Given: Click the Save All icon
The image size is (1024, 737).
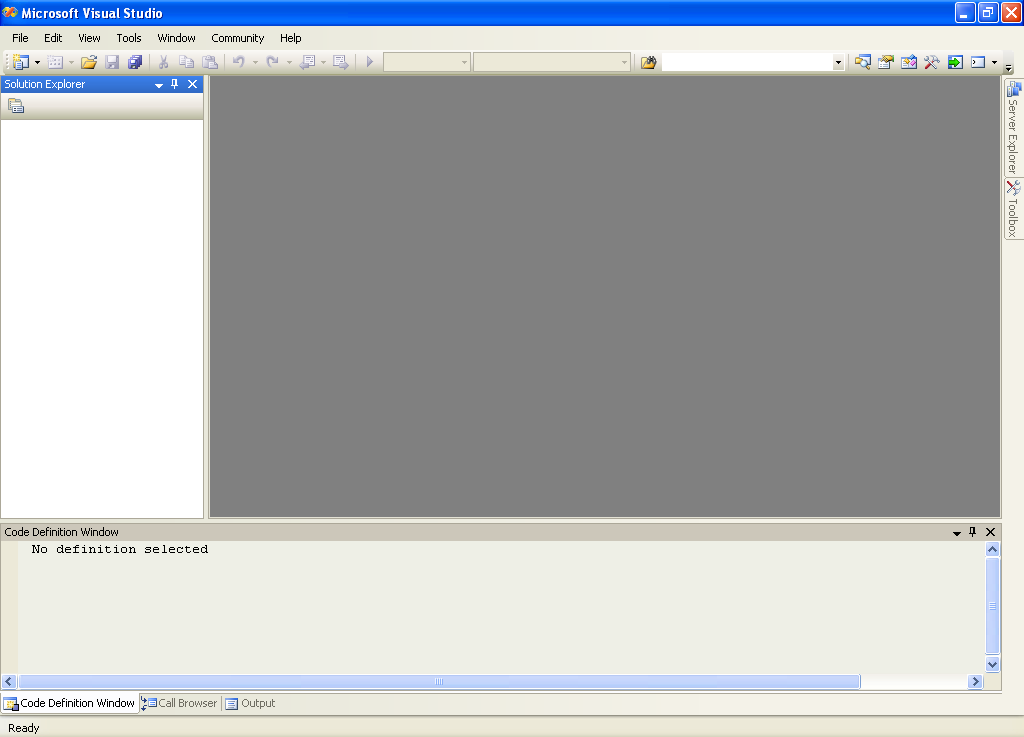Looking at the screenshot, I should pos(135,62).
